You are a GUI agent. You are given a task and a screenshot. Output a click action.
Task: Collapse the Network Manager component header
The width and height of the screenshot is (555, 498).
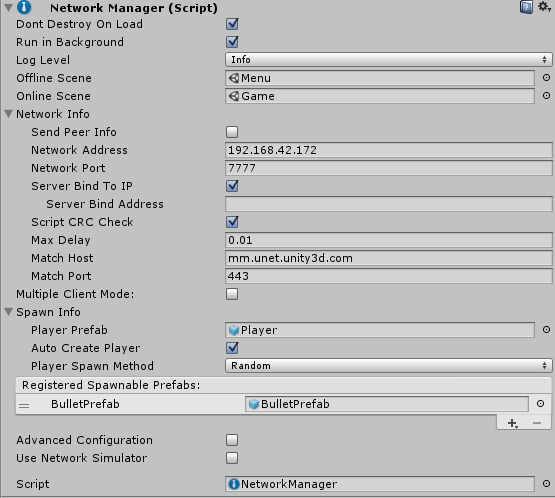tap(8, 7)
